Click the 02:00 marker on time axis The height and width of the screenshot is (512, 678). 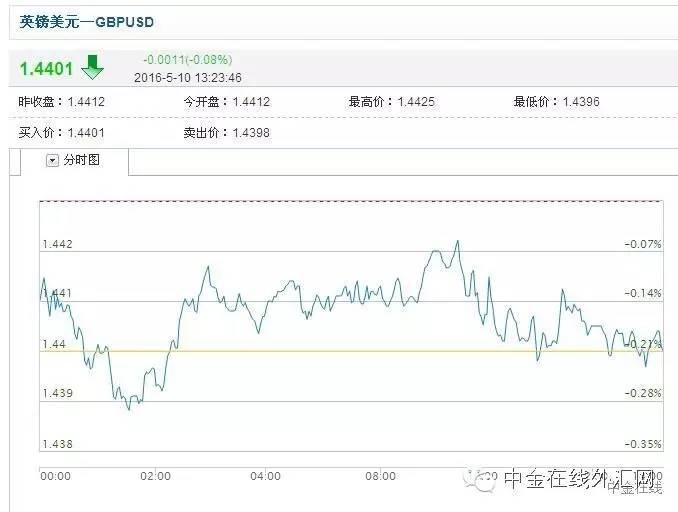pos(155,477)
